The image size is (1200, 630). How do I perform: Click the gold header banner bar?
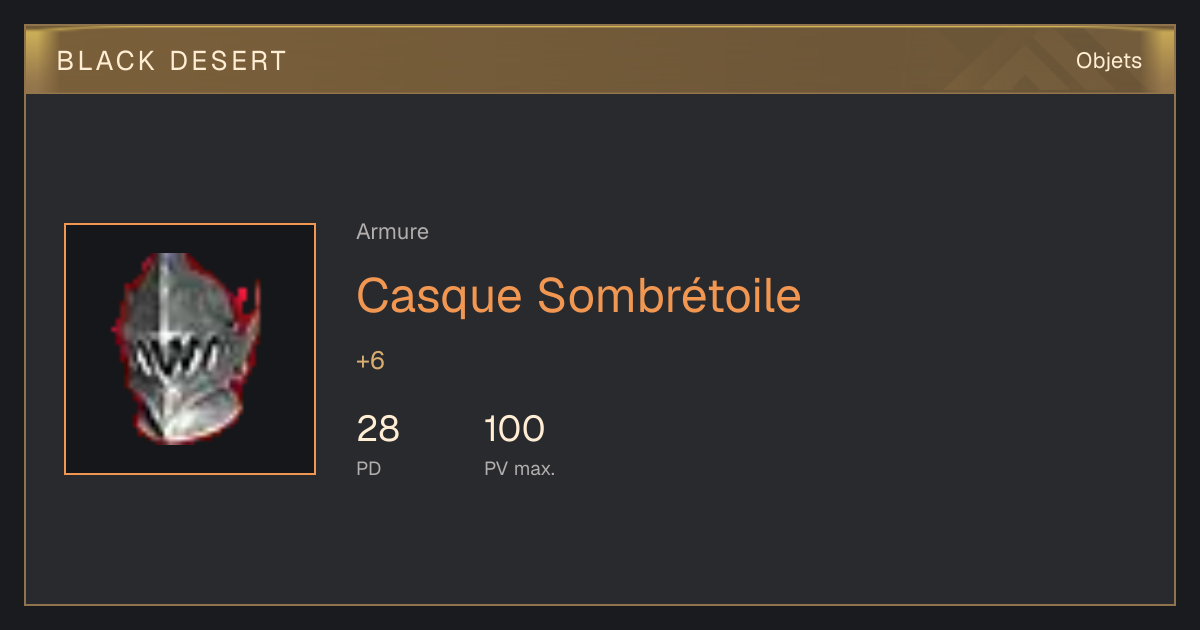[x=600, y=60]
